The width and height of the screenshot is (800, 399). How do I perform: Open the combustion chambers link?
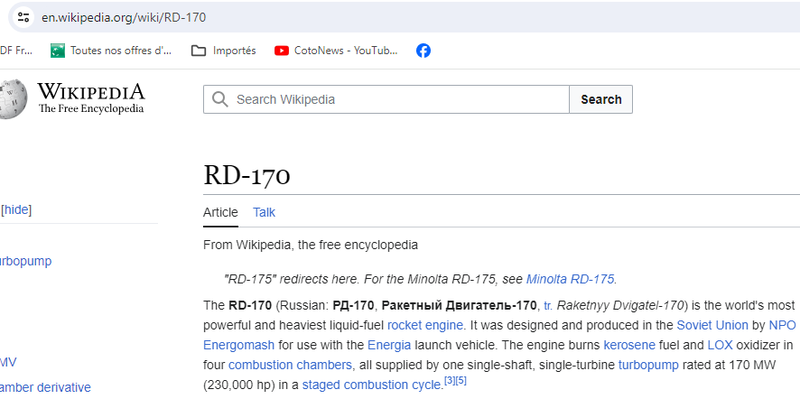click(290, 365)
